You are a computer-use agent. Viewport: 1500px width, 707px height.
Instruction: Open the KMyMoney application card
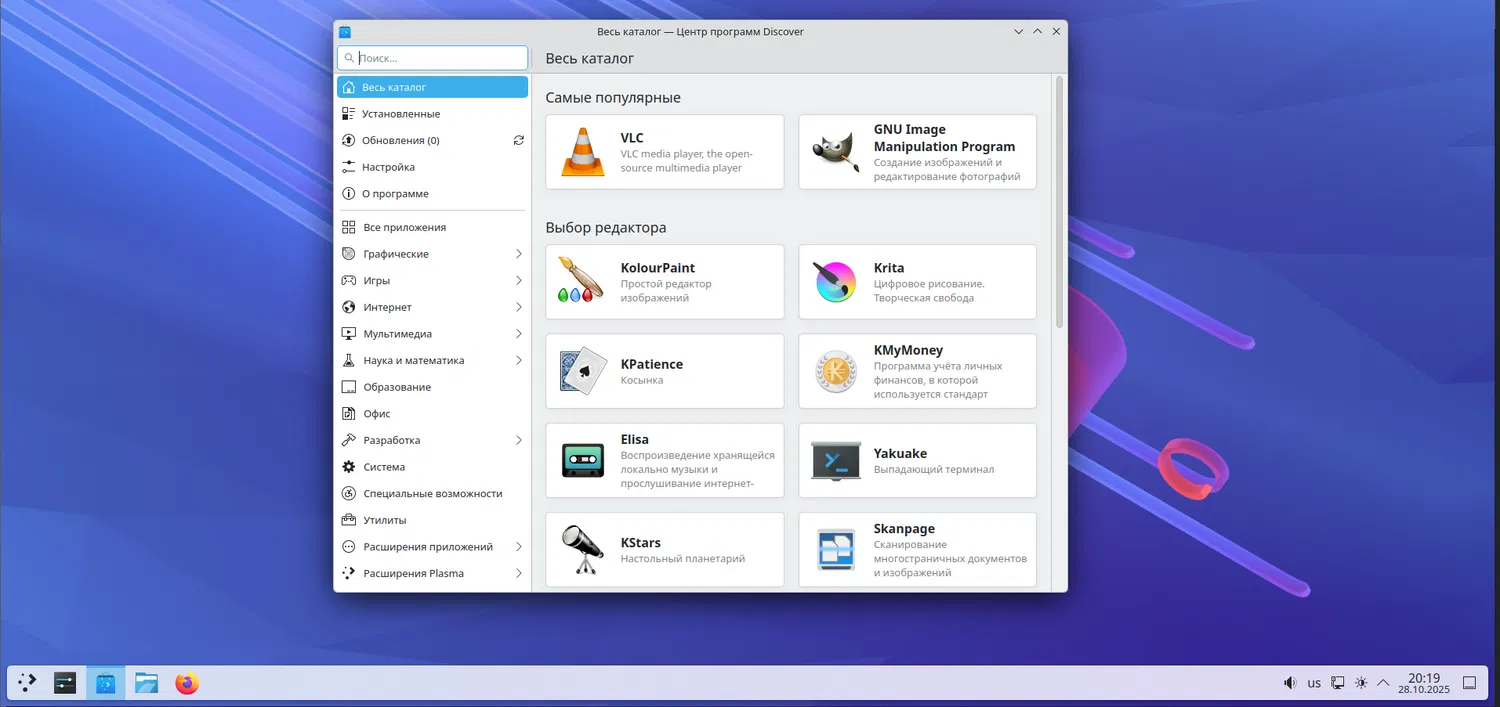click(x=918, y=371)
